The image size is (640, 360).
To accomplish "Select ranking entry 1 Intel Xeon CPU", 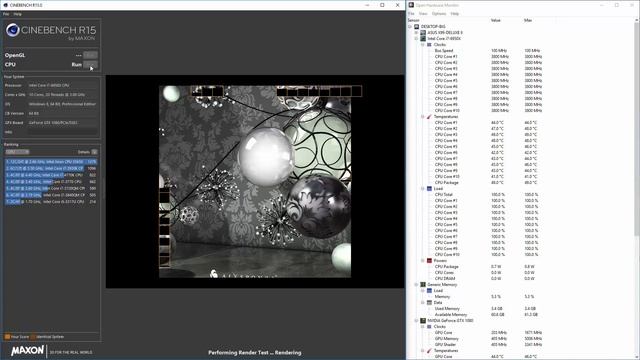I will pos(51,162).
